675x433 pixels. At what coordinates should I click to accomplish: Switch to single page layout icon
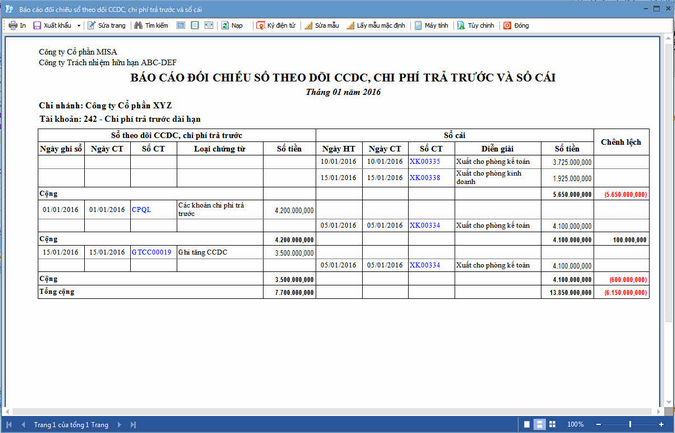[526, 424]
